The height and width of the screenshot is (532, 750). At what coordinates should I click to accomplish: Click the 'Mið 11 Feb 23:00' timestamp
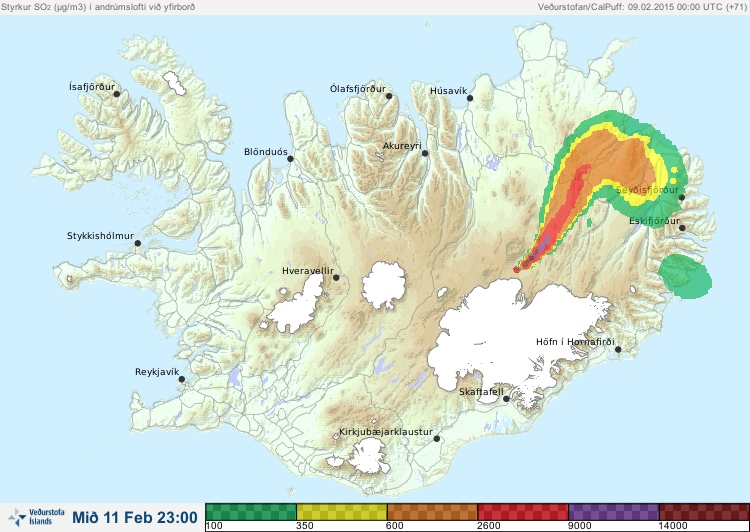click(x=135, y=517)
